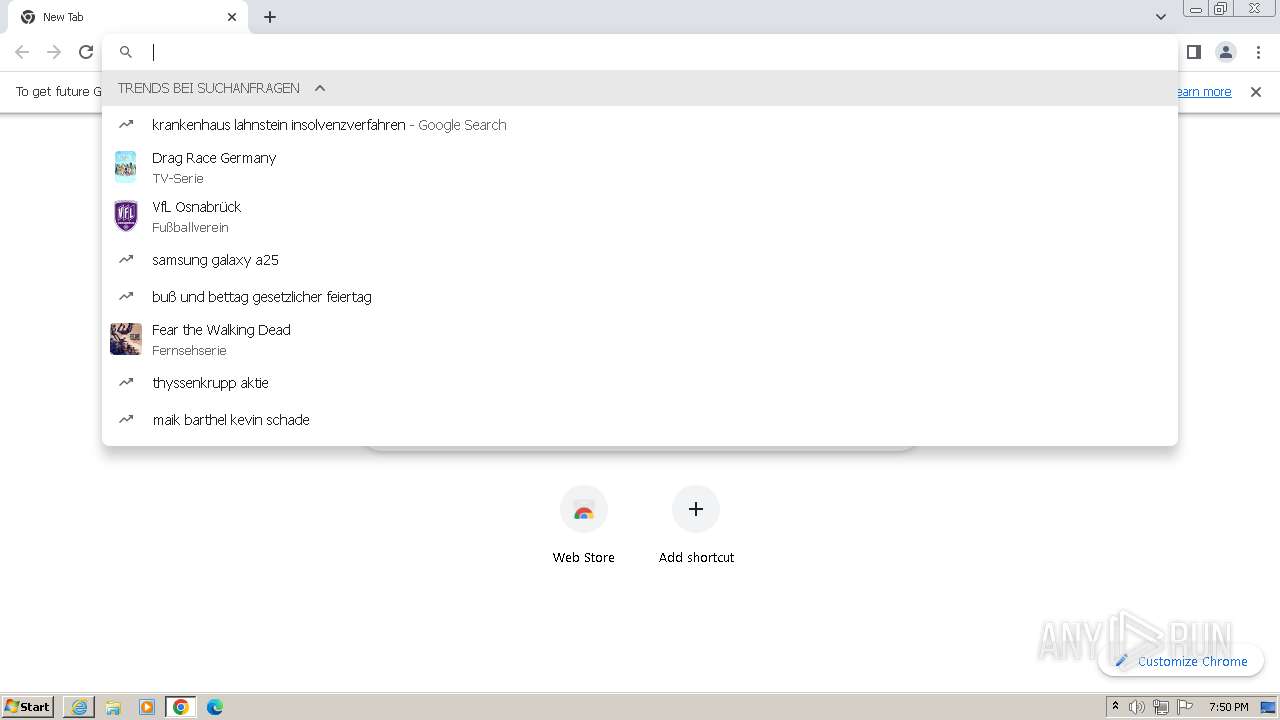Open File Explorer from the taskbar
The image size is (1280, 720).
click(113, 707)
